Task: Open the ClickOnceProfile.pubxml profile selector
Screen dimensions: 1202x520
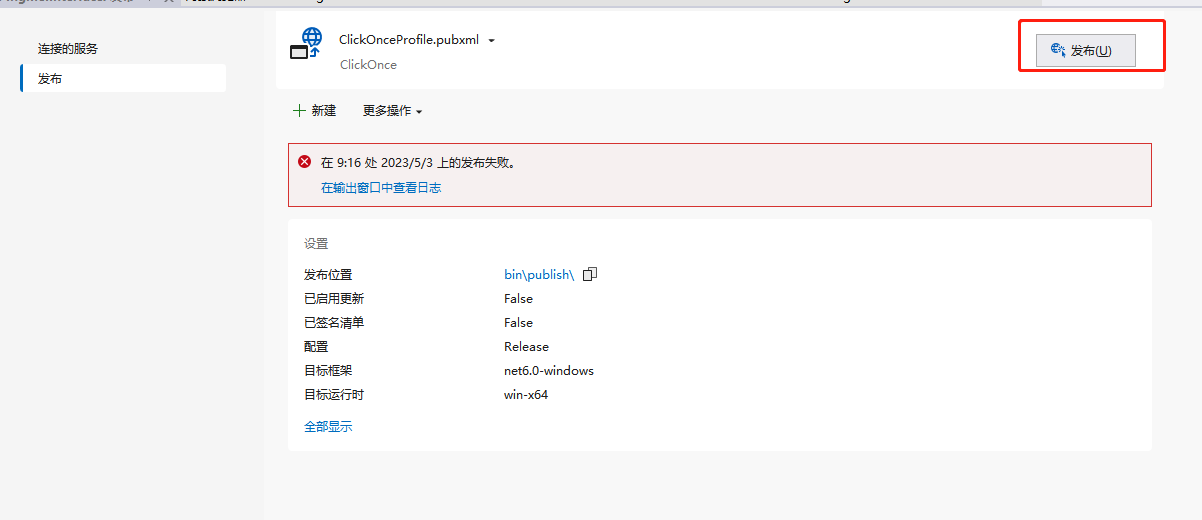Action: click(x=409, y=40)
